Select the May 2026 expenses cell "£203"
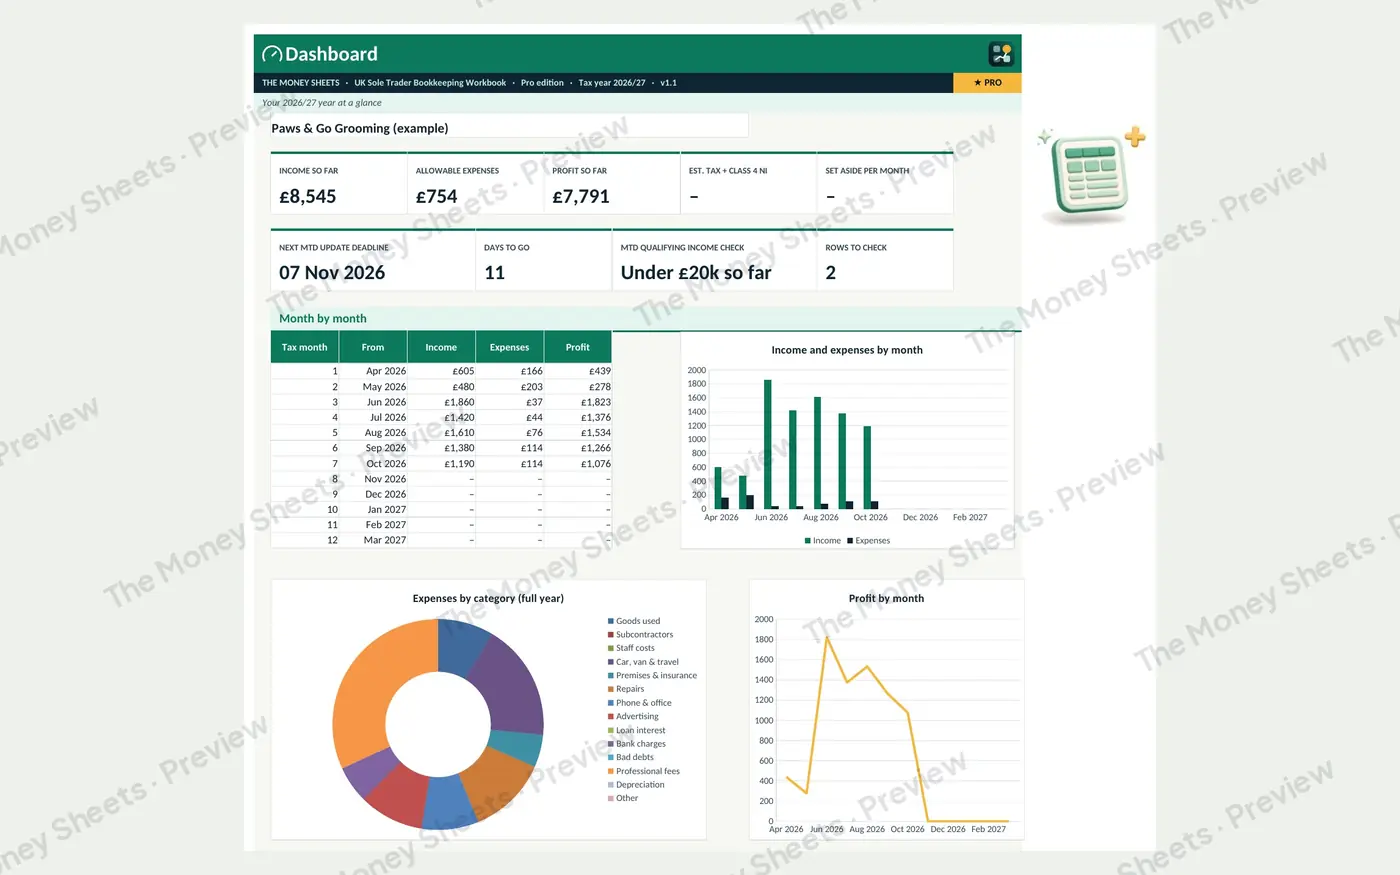 509,387
